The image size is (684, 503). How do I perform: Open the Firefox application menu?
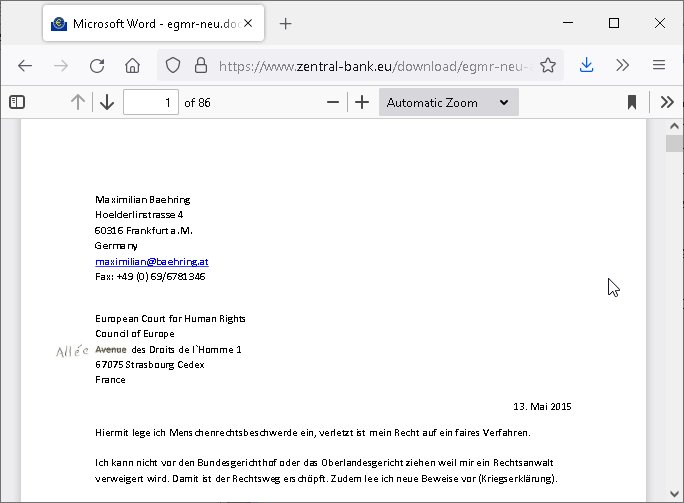[x=659, y=65]
